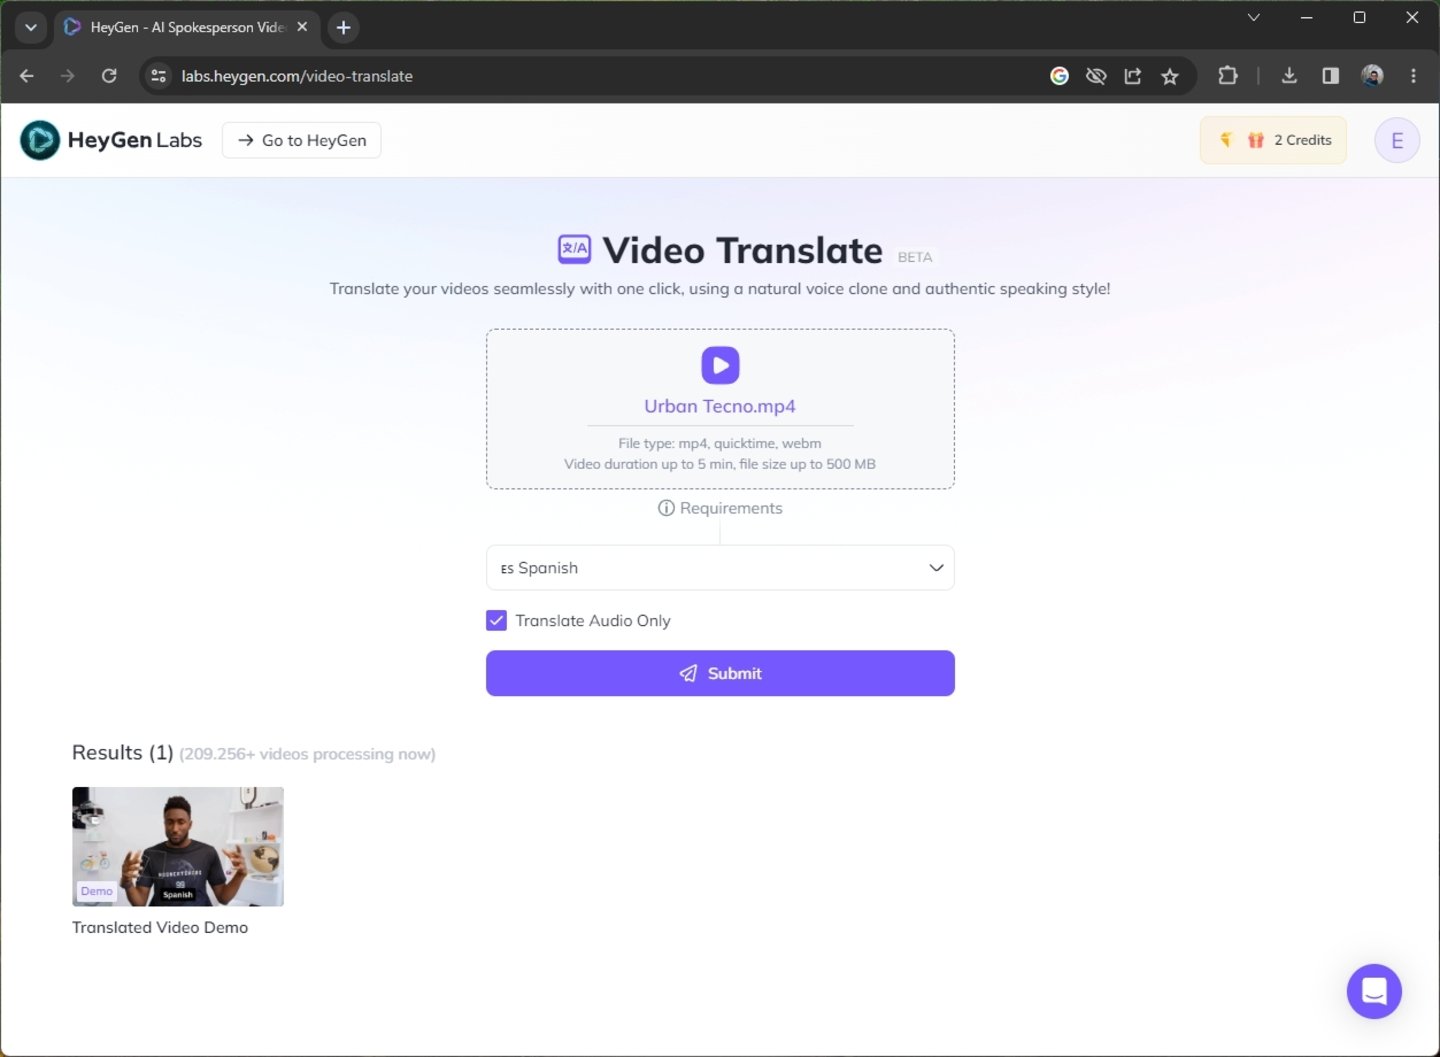Open Chrome profile avatar
The width and height of the screenshot is (1440, 1057).
click(x=1372, y=76)
